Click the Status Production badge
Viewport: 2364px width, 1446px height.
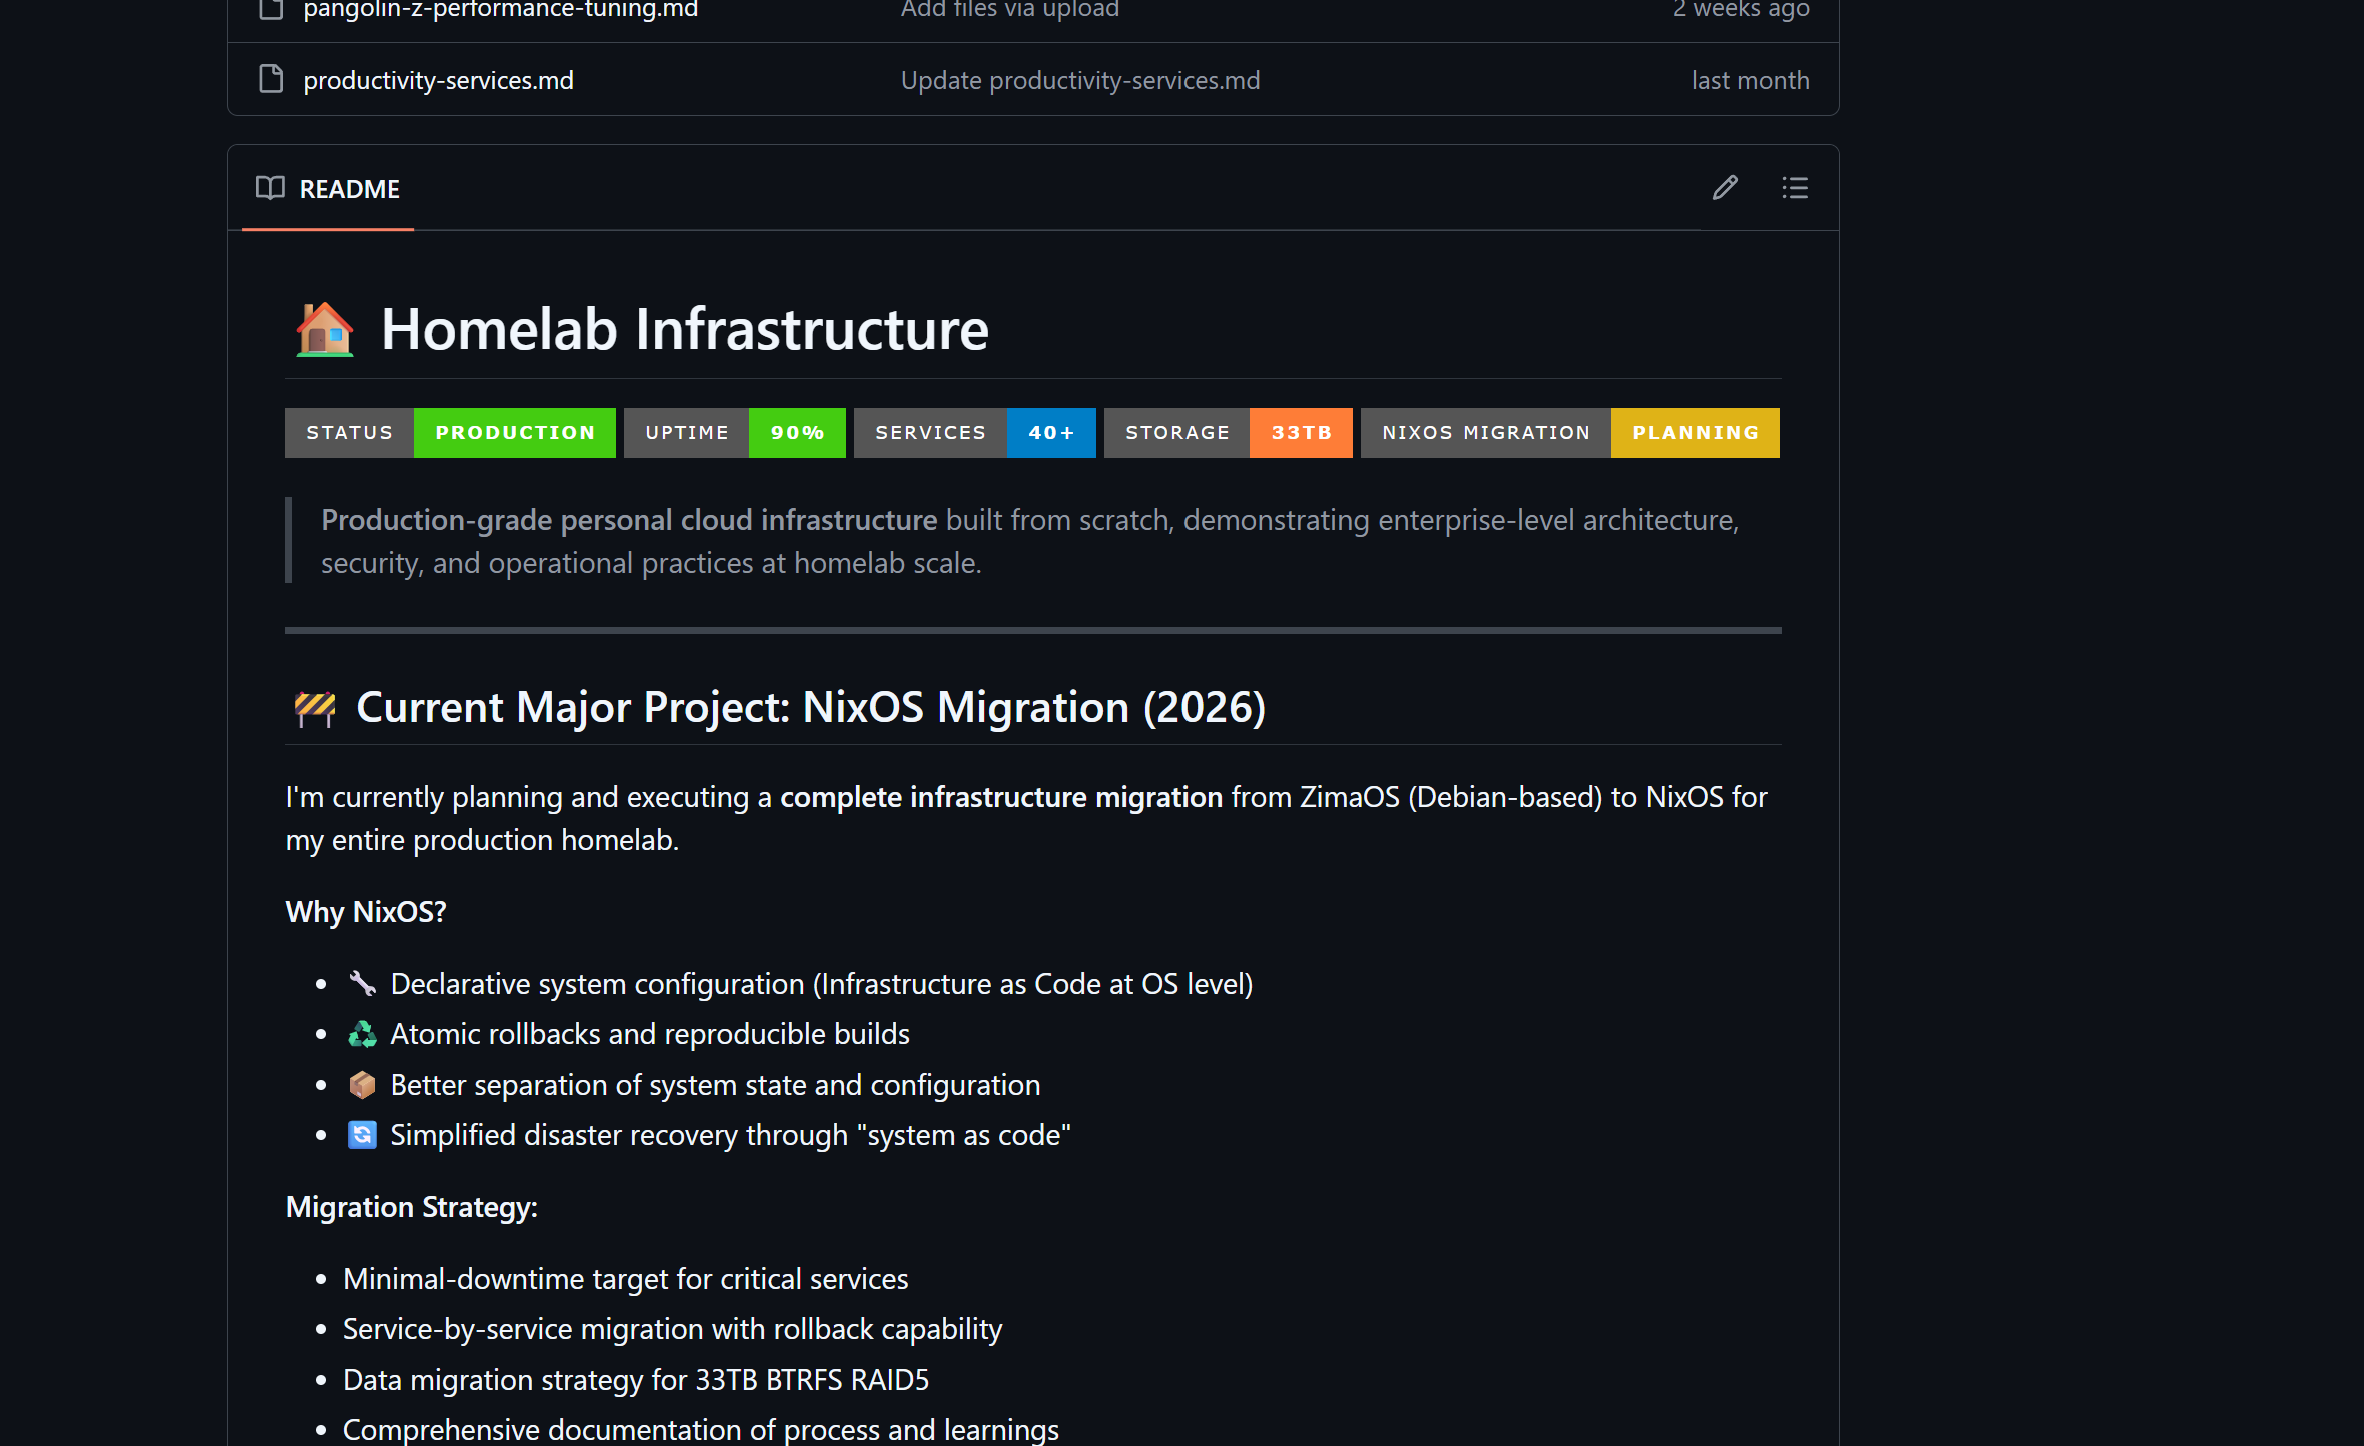click(x=450, y=433)
